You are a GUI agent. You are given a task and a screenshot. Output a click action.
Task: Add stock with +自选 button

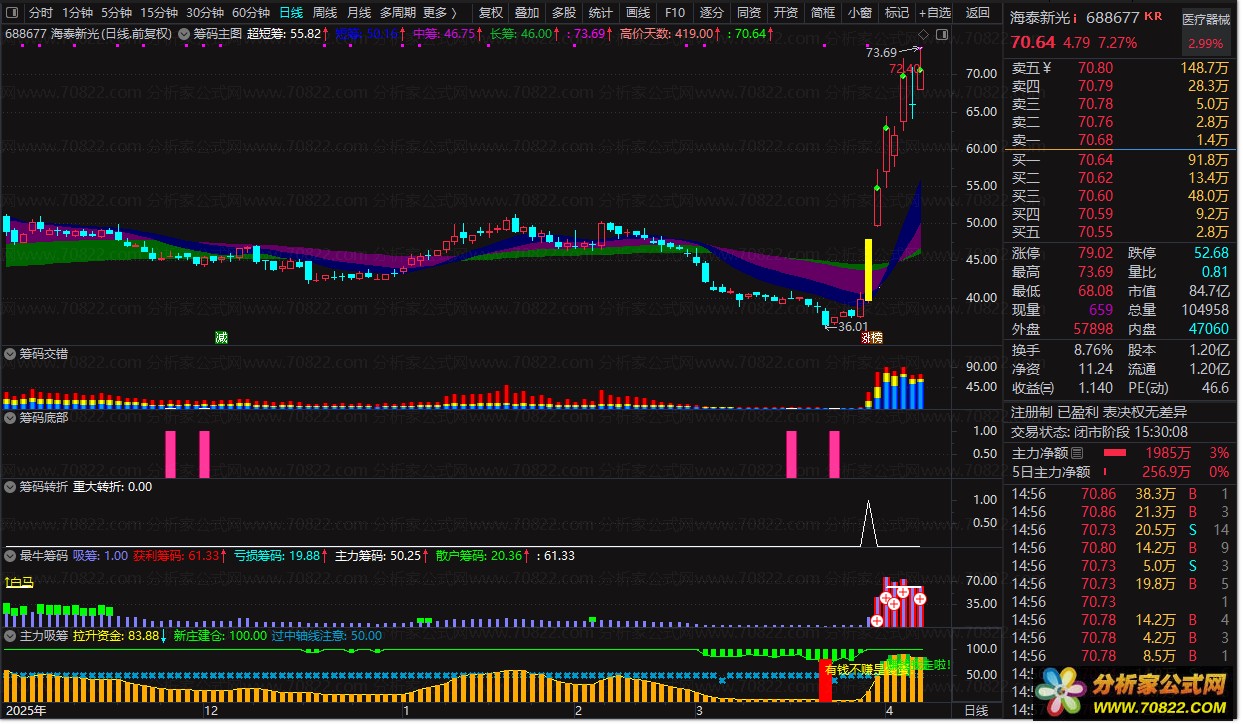coord(933,13)
